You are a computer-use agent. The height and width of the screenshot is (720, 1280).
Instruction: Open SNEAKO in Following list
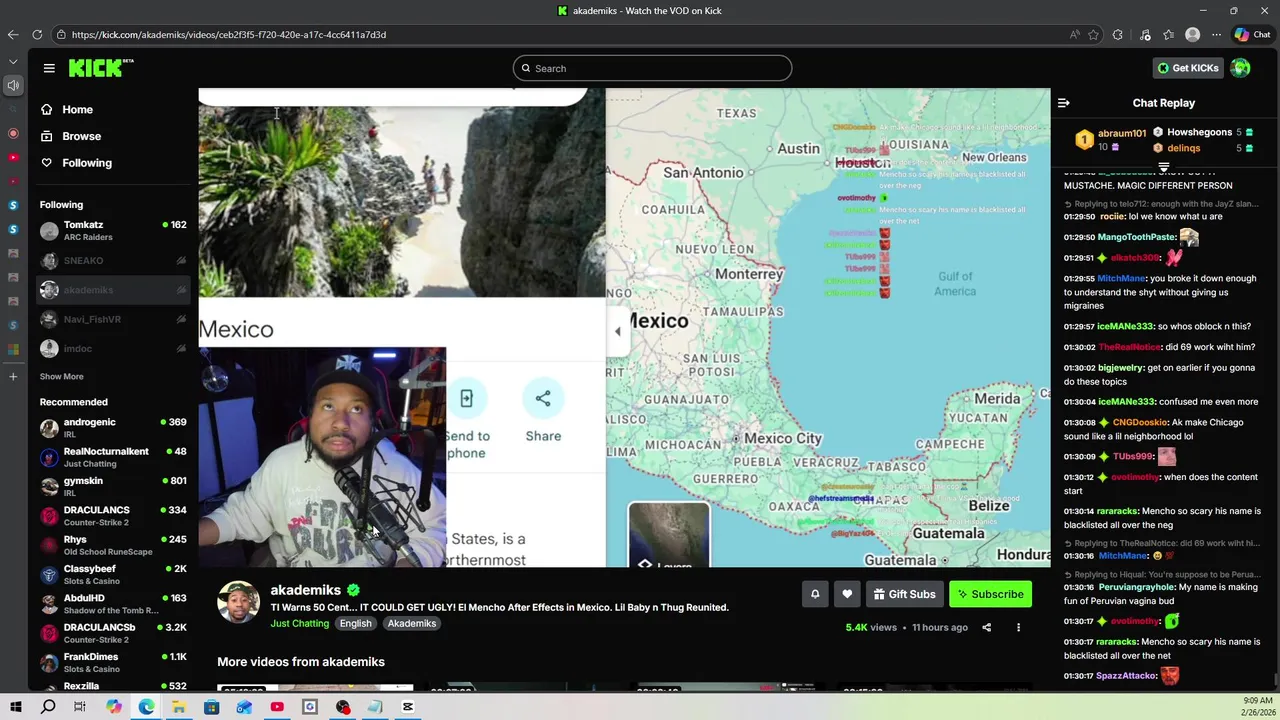(x=113, y=261)
